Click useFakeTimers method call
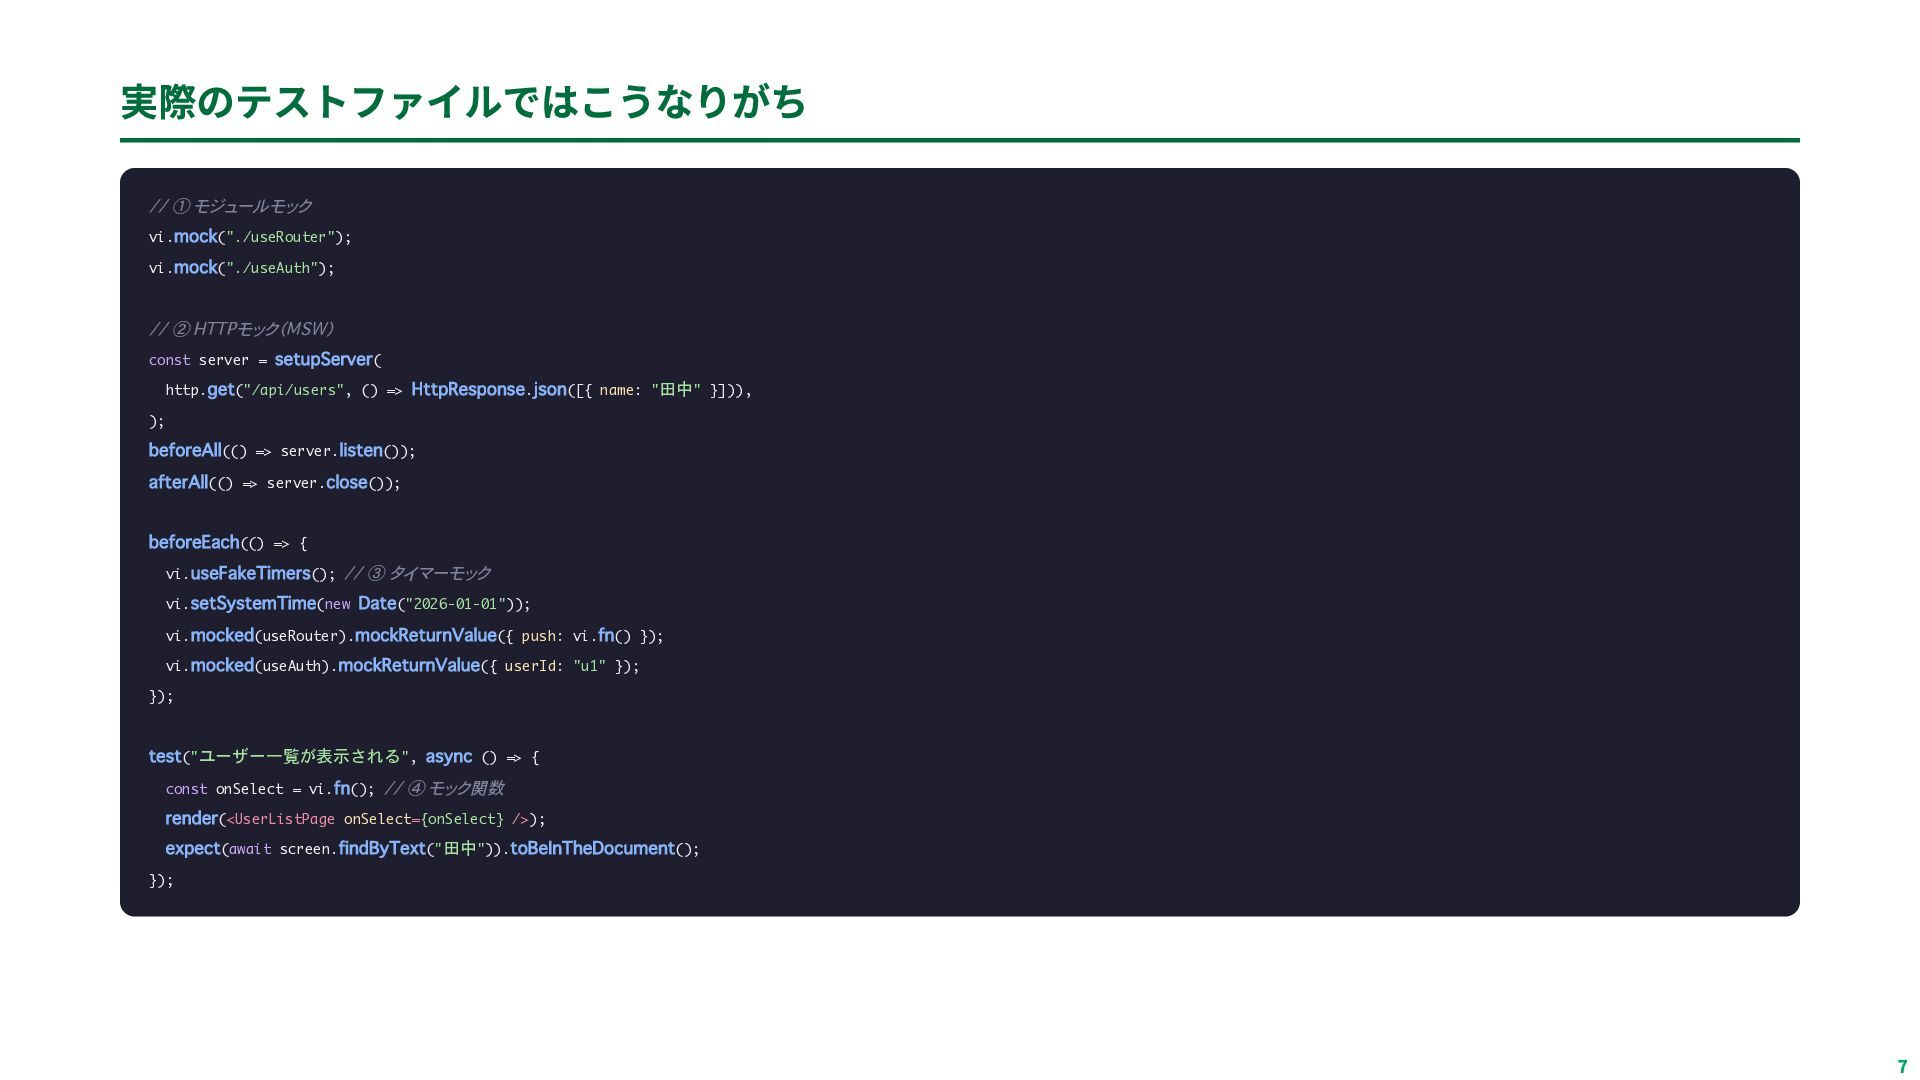The height and width of the screenshot is (1080, 1920). click(x=250, y=573)
